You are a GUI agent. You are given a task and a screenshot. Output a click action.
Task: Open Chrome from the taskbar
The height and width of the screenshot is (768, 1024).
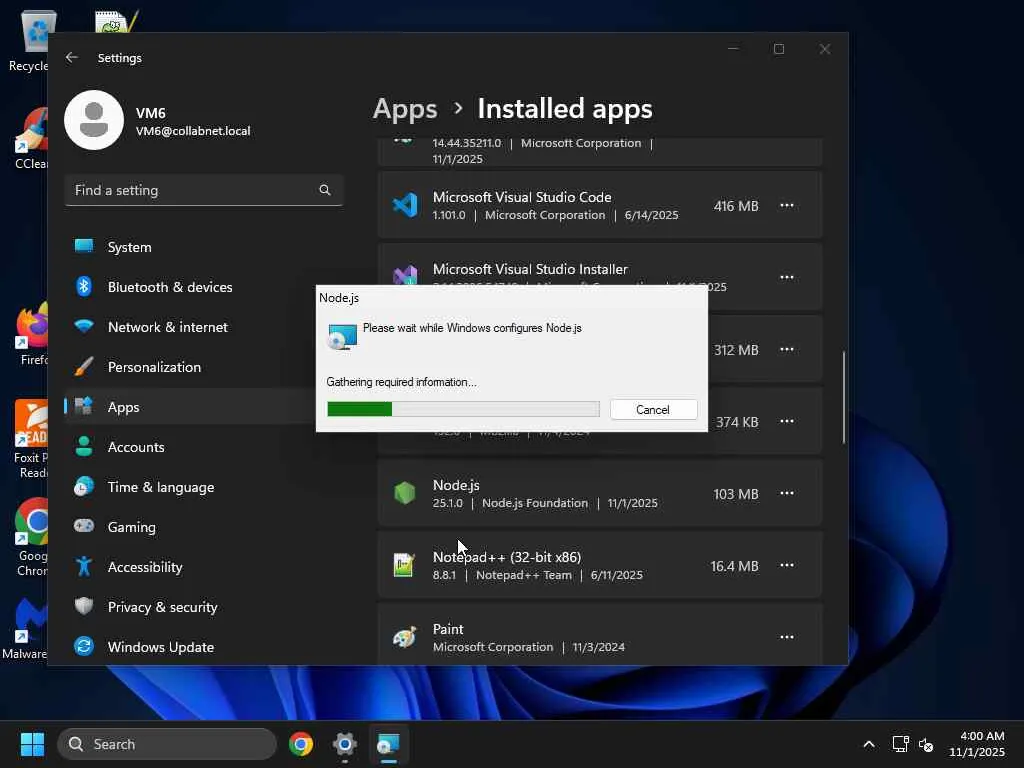pos(301,744)
